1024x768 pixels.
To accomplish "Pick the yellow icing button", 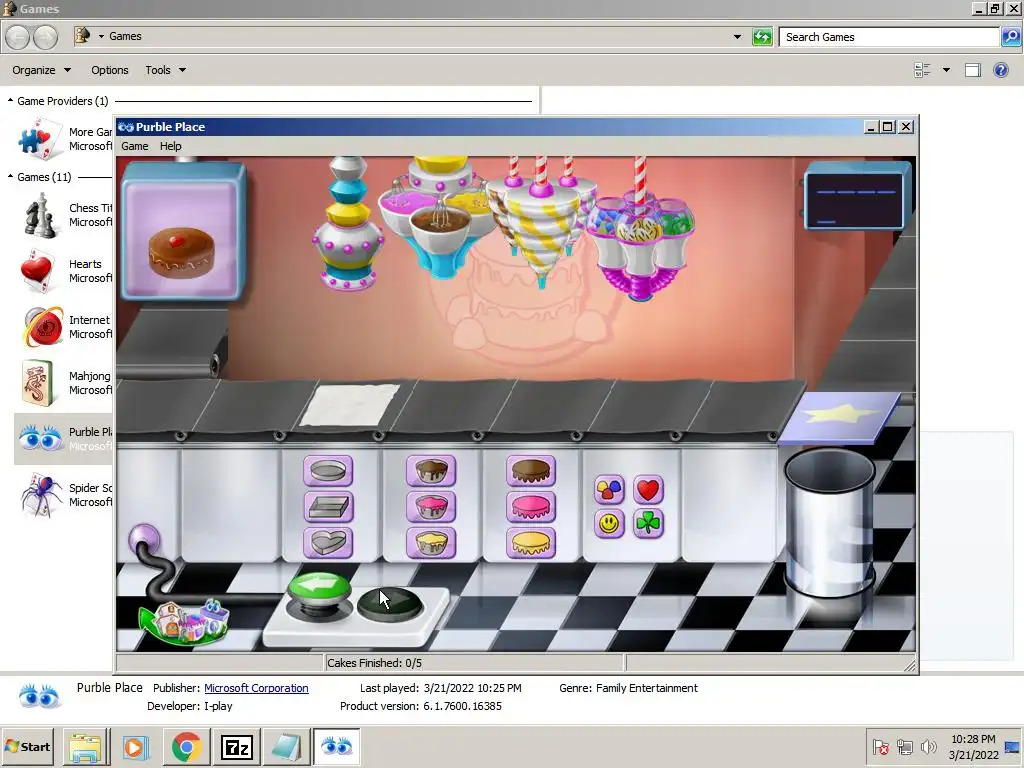I will coord(530,543).
